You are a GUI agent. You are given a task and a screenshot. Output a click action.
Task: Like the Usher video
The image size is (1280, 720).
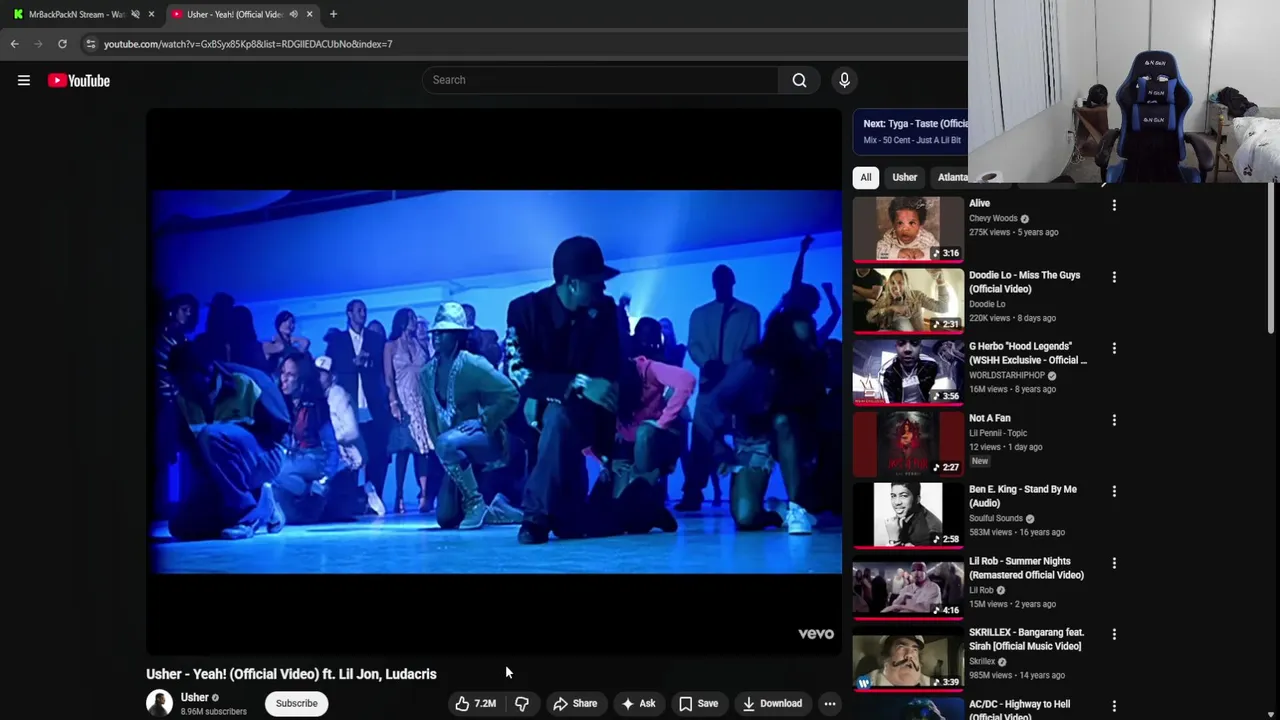click(475, 704)
